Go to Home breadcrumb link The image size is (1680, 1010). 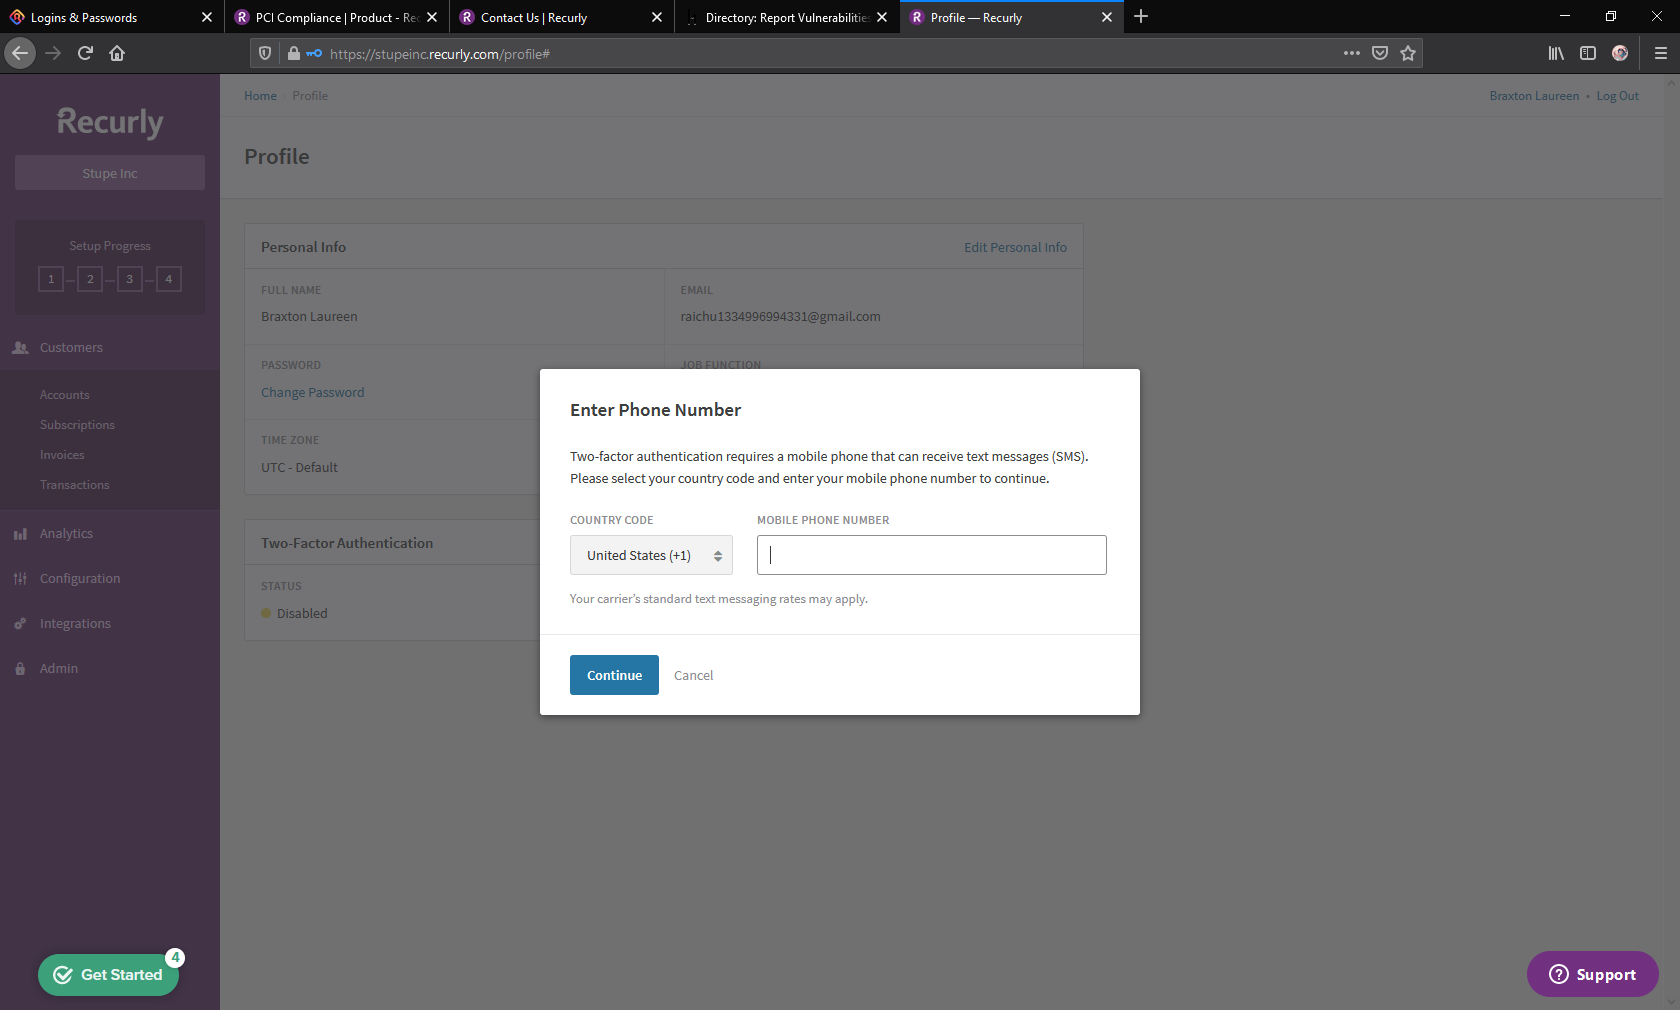(260, 96)
